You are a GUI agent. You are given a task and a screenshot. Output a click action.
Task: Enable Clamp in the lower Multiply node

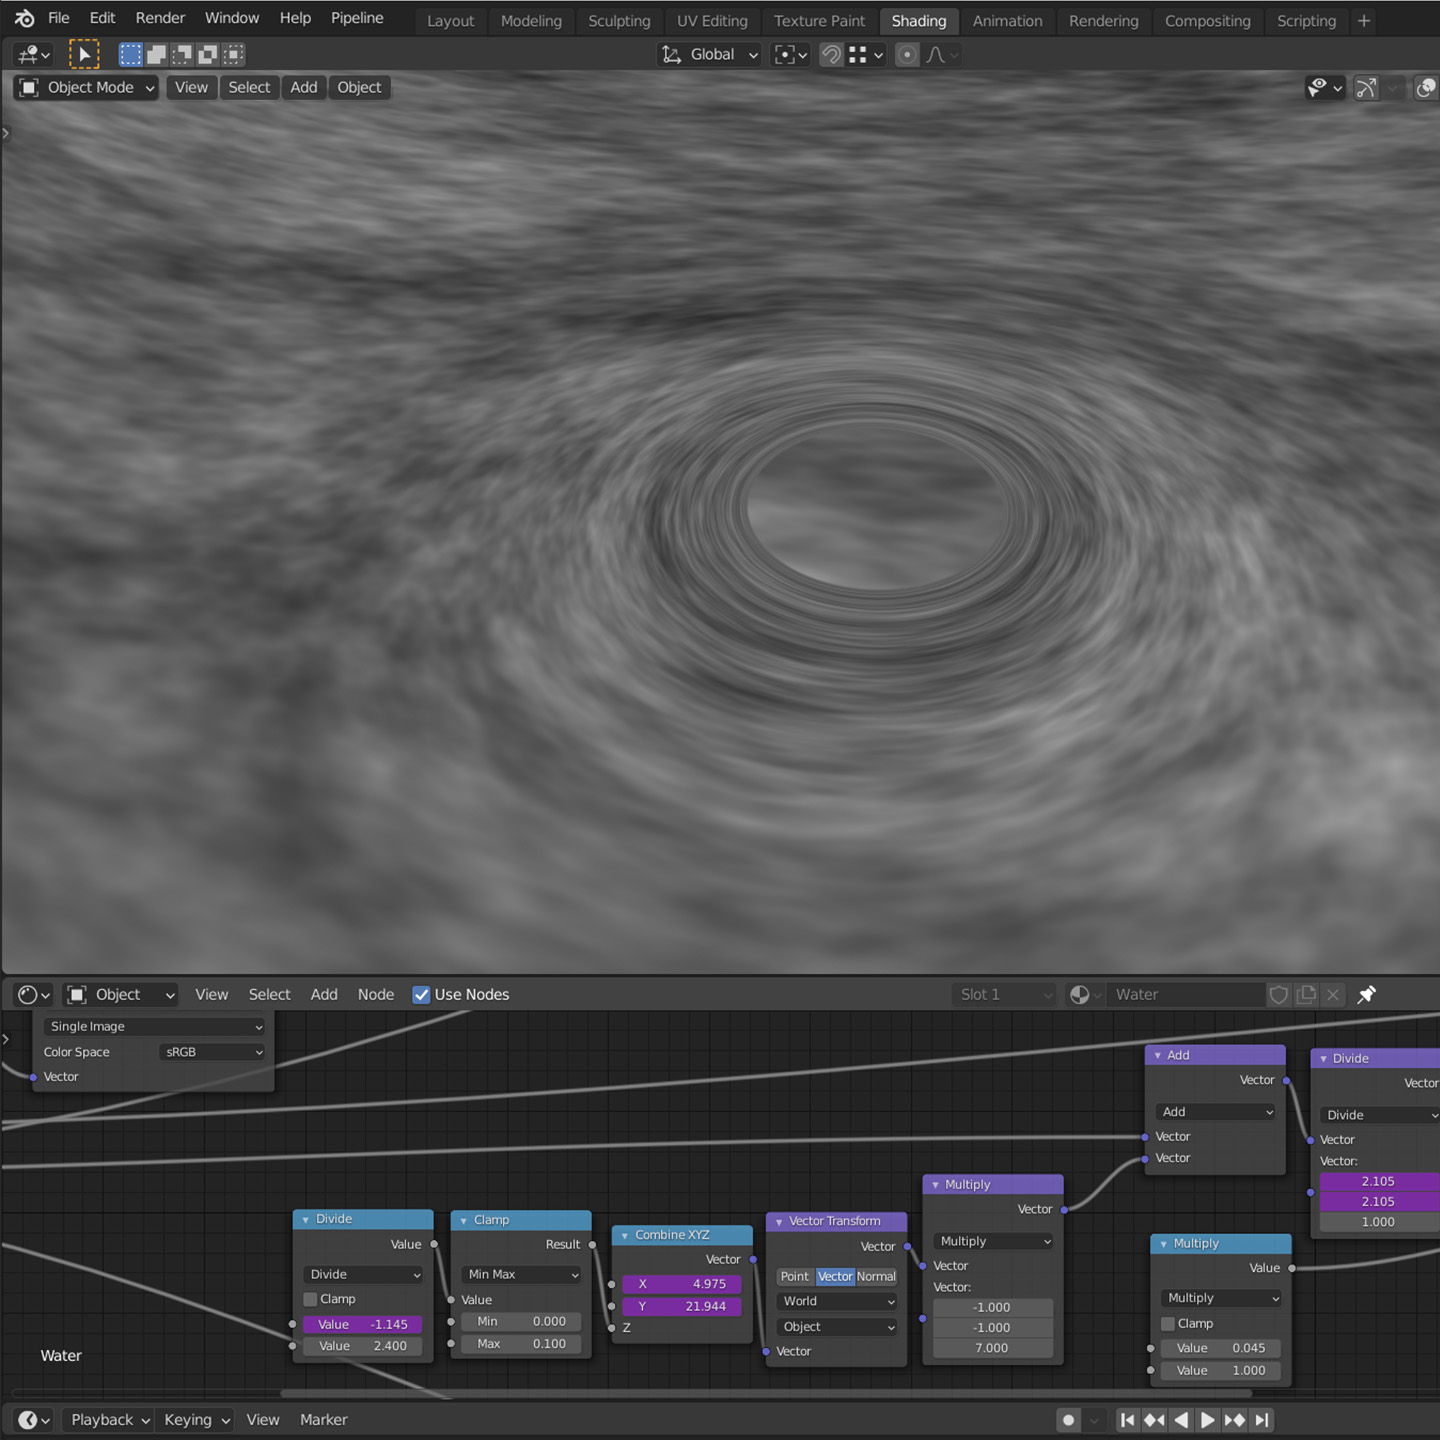pyautogui.click(x=1167, y=1323)
